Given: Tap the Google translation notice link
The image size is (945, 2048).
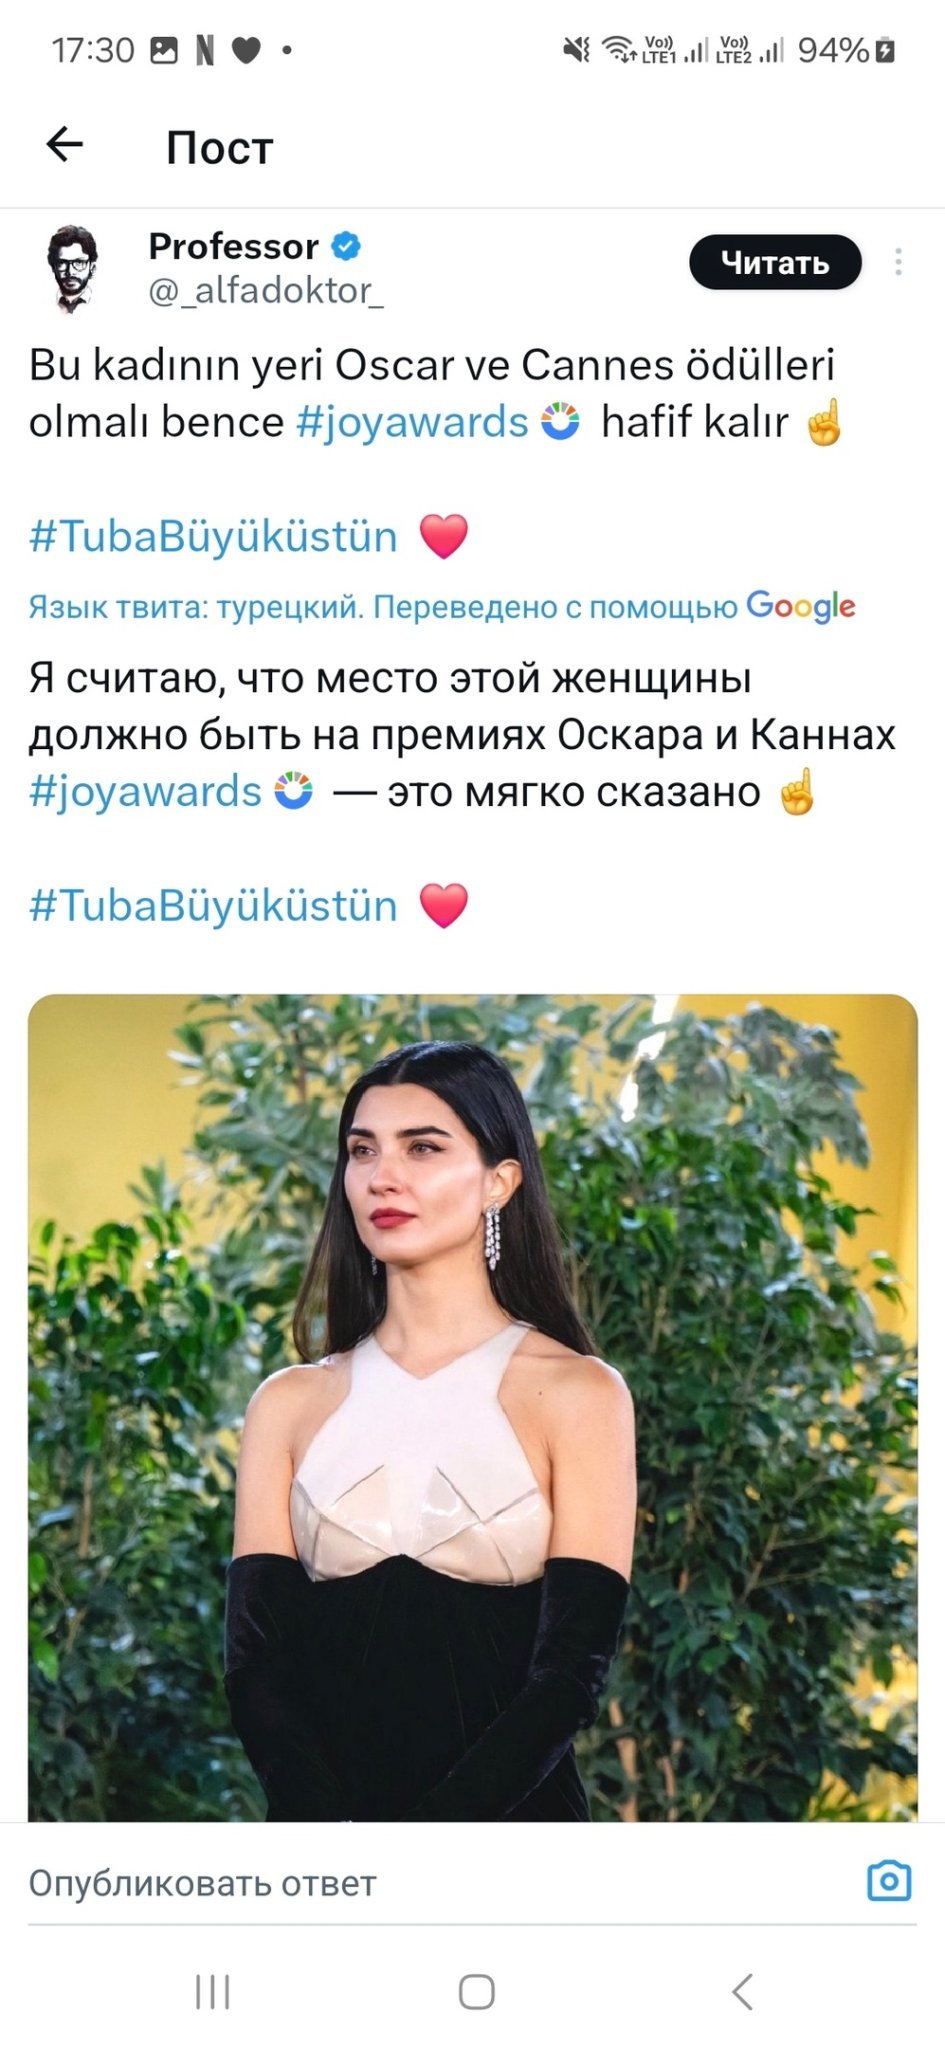Looking at the screenshot, I should [441, 606].
